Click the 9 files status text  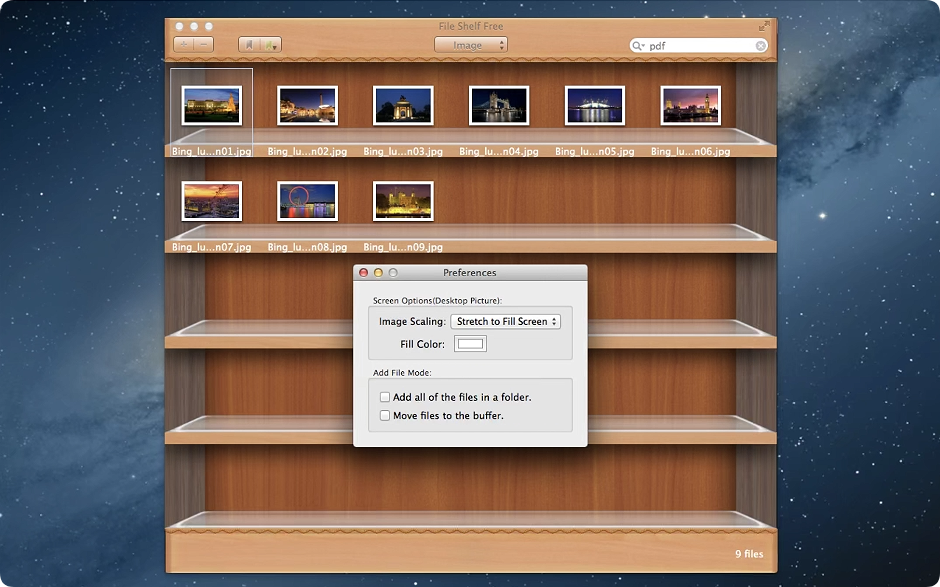click(749, 554)
